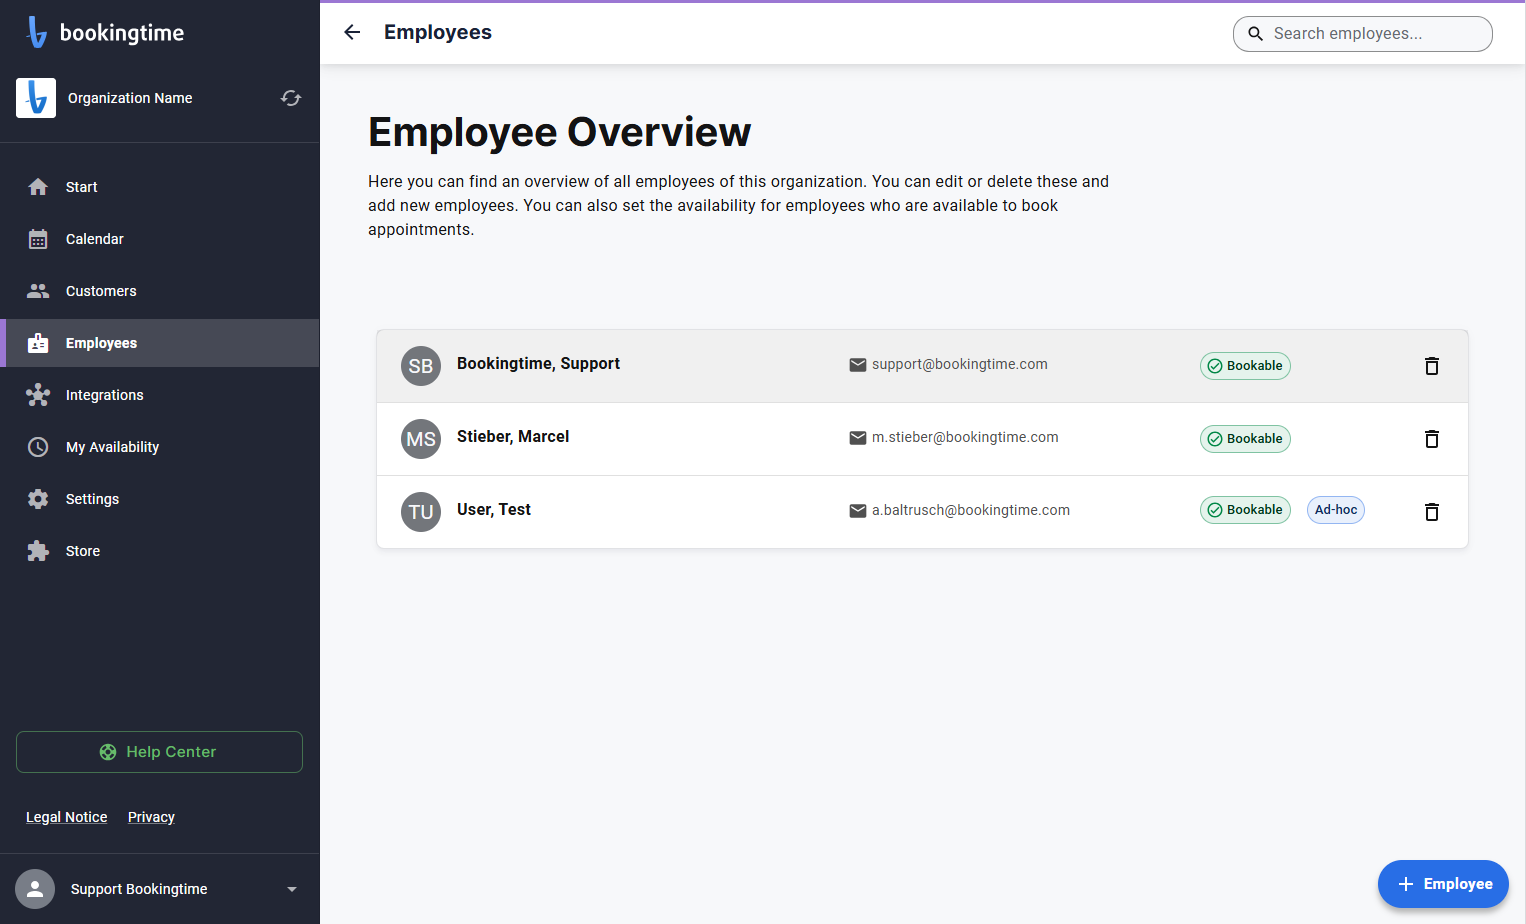Open the Customers menu item
The image size is (1526, 924).
click(160, 291)
